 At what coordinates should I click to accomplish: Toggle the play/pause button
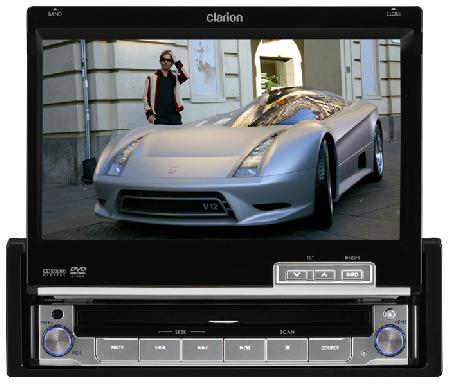pyautogui.click(x=245, y=349)
